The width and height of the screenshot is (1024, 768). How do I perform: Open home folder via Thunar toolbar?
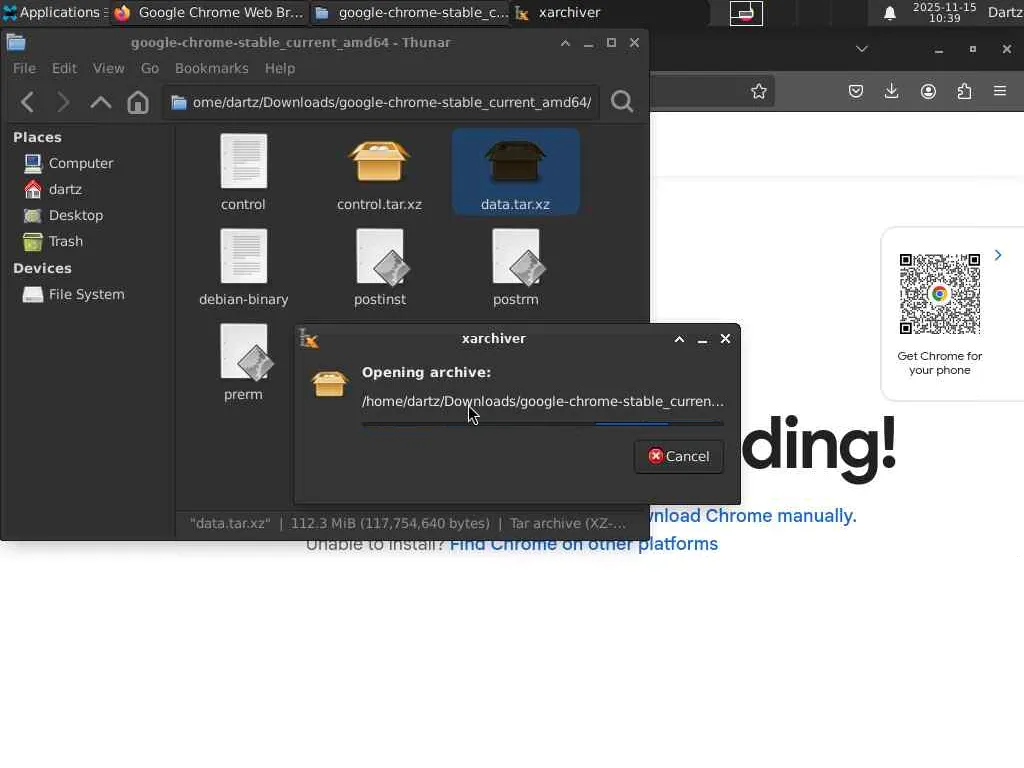(138, 103)
